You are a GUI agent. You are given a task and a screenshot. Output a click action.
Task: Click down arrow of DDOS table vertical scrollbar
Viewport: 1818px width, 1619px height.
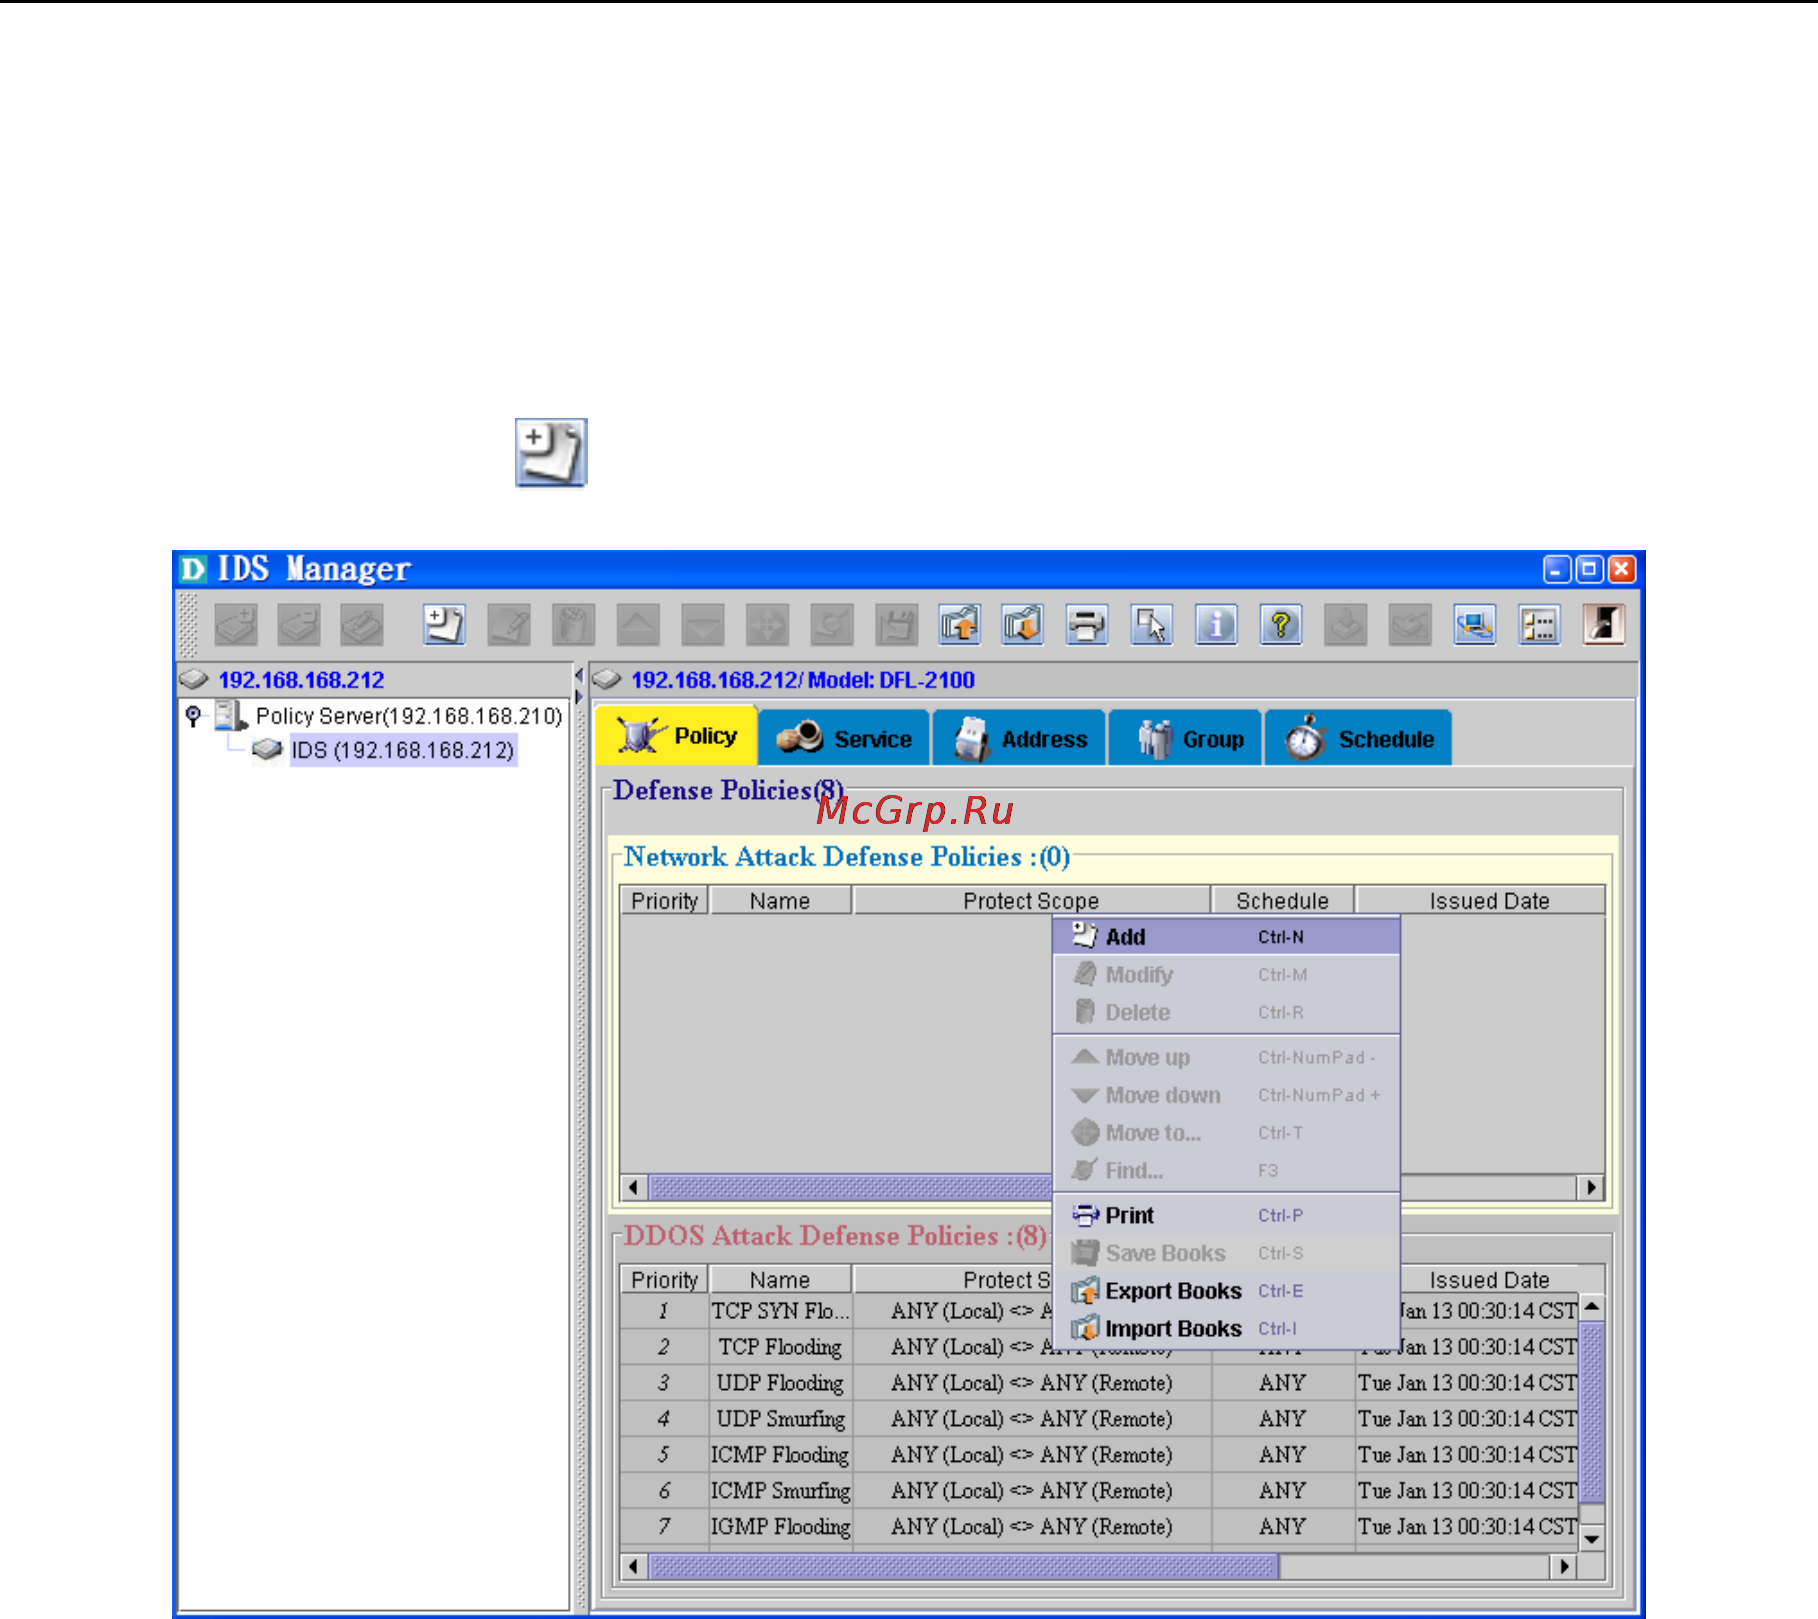tap(1592, 1539)
